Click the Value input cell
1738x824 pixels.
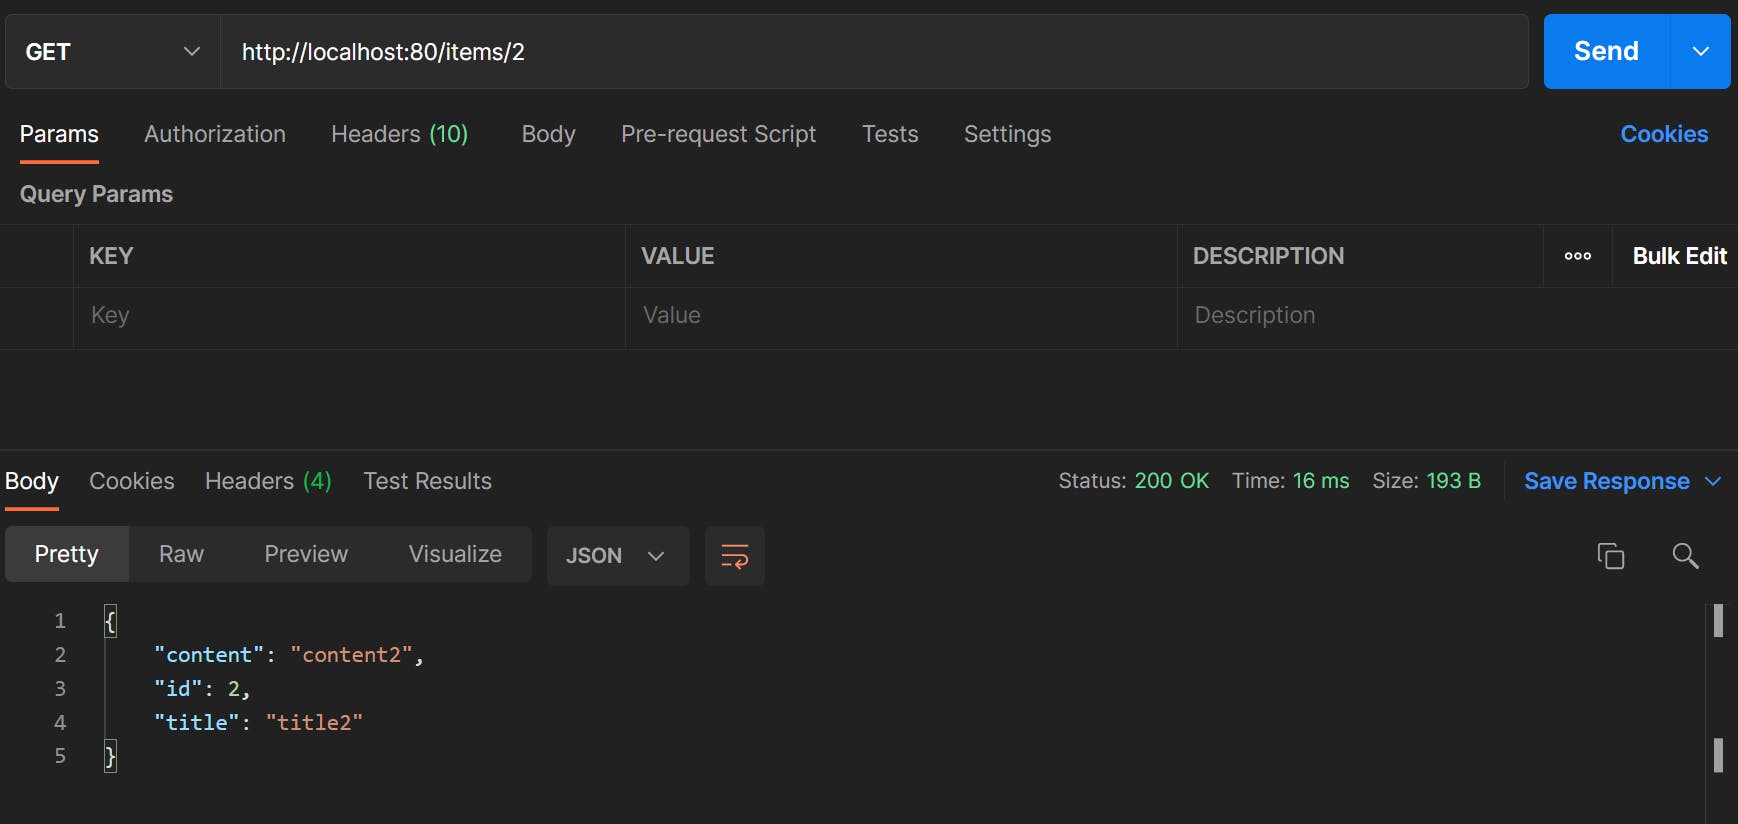[901, 316]
